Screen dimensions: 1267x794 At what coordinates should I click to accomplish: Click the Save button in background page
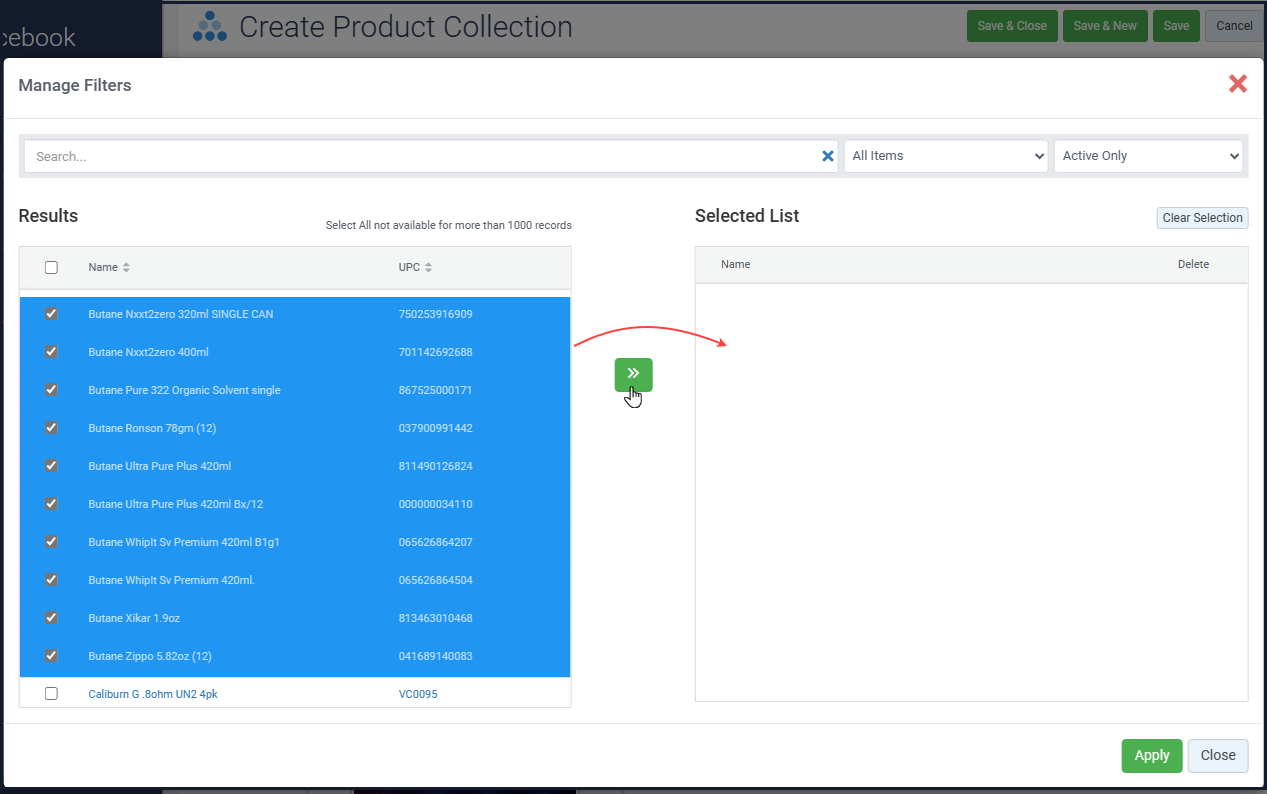point(1176,26)
